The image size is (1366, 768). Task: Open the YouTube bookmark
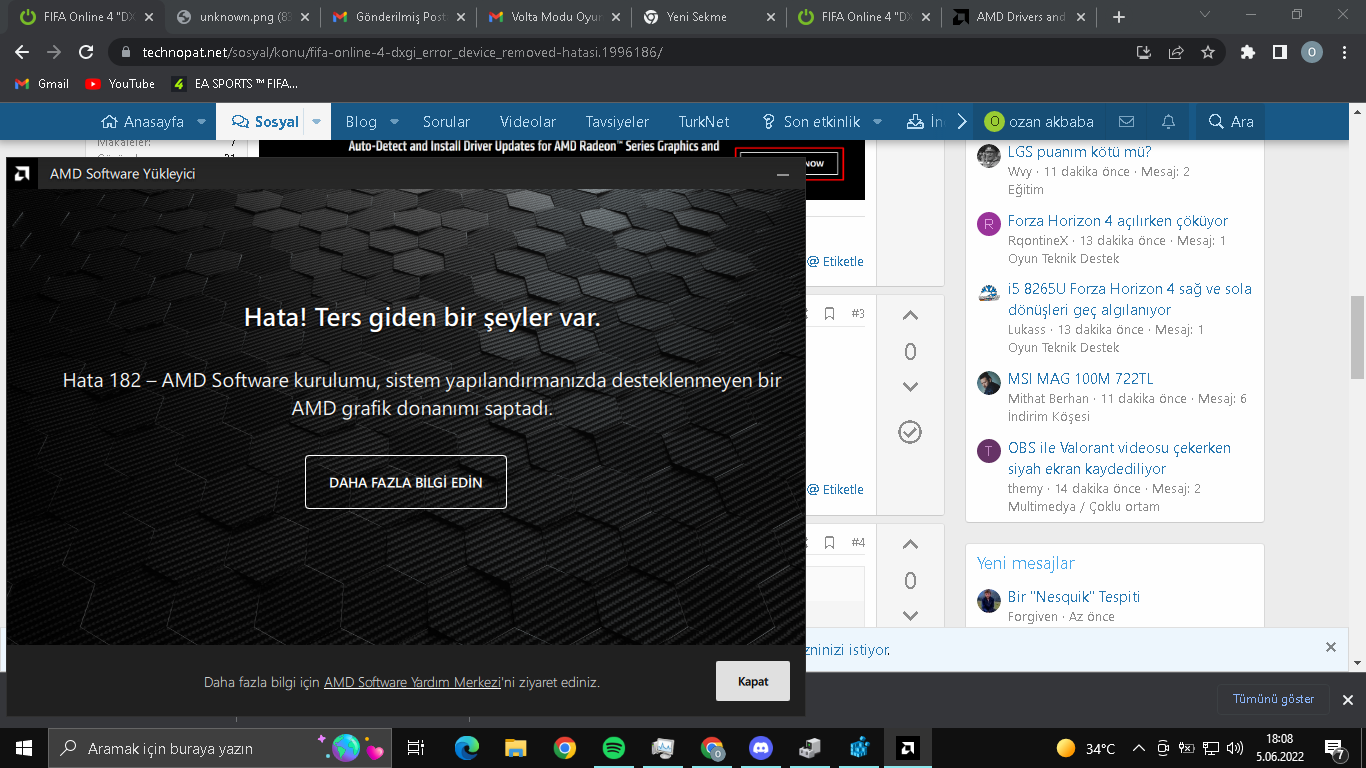click(120, 84)
